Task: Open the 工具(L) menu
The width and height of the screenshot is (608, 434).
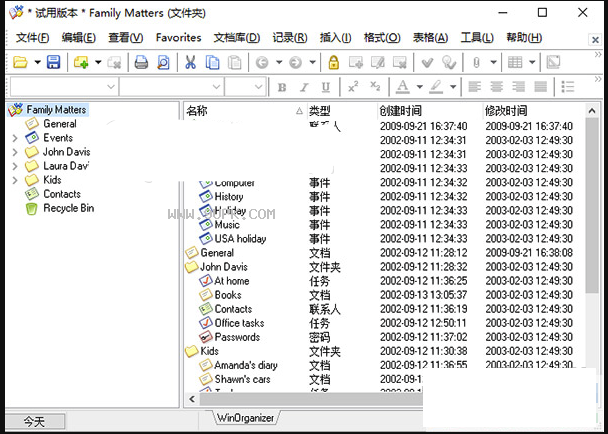Action: pos(477,38)
